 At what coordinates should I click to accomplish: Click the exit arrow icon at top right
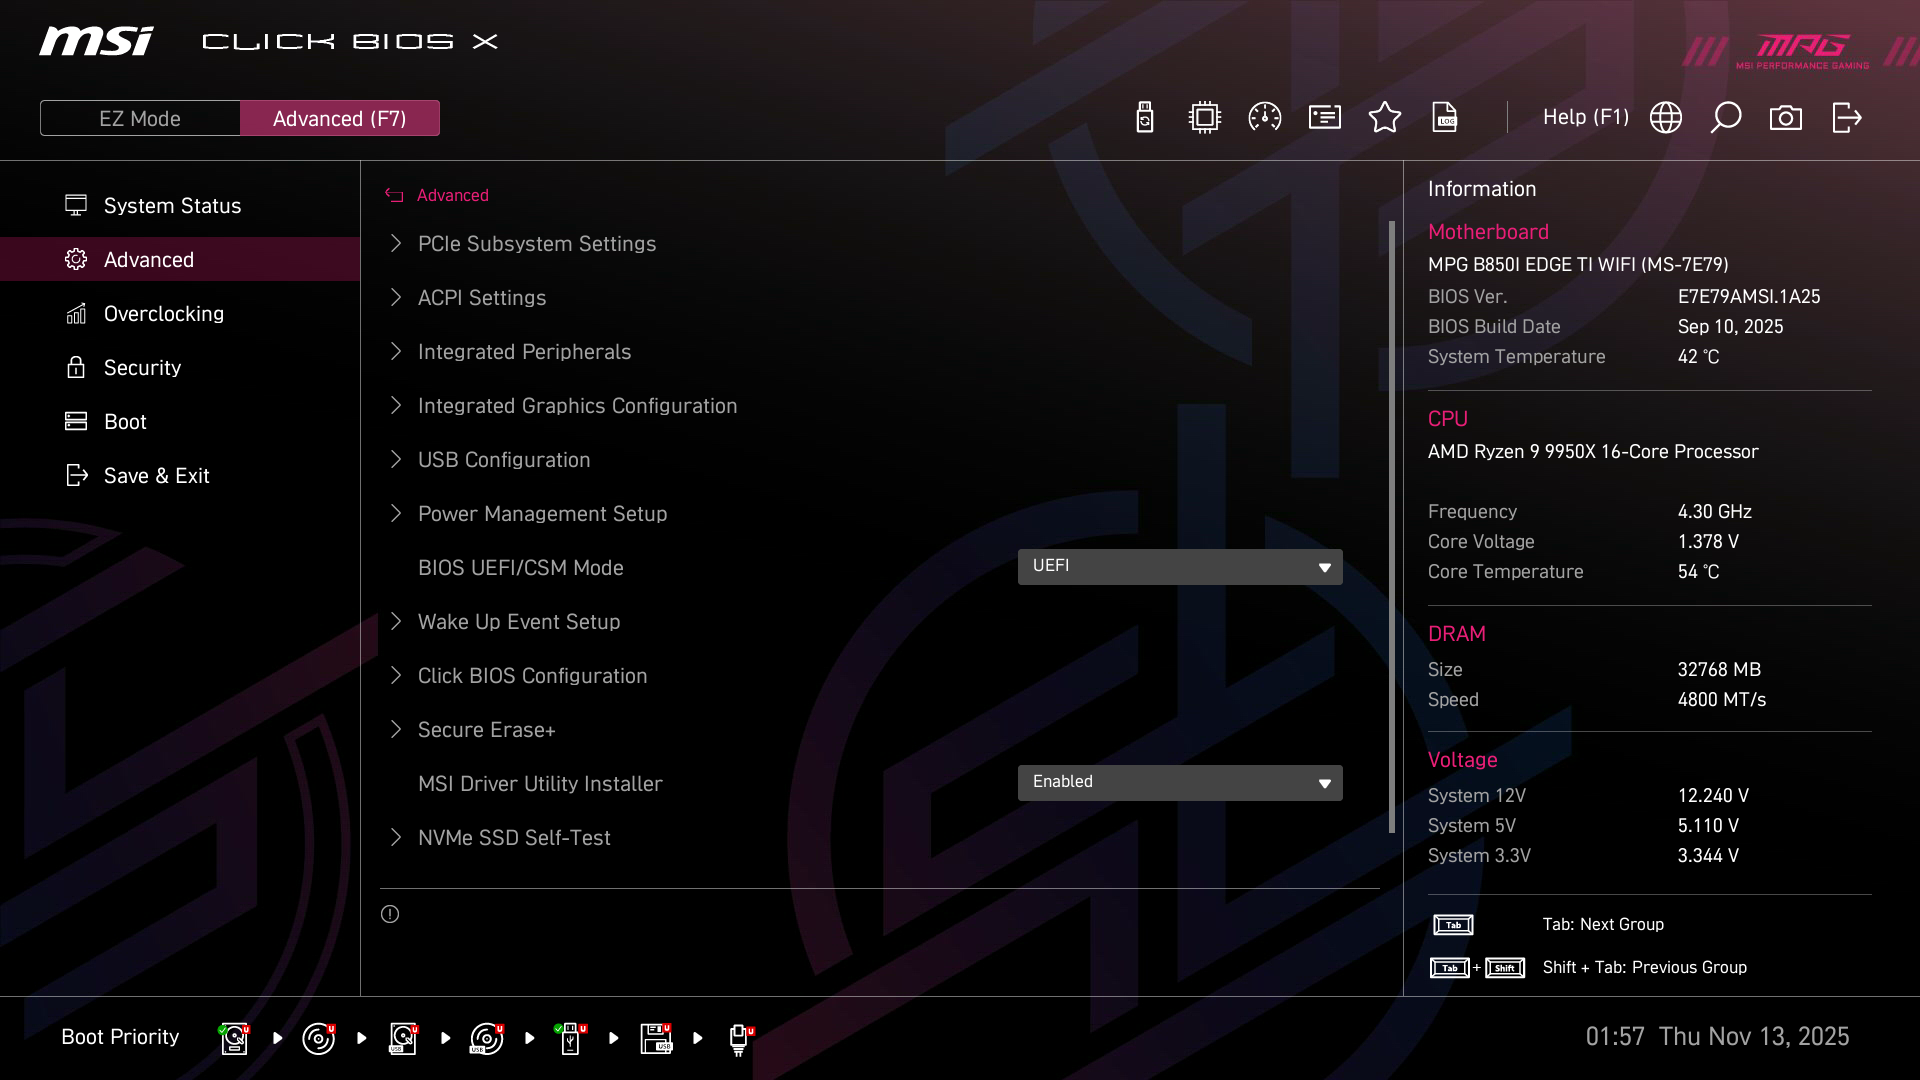[x=1846, y=118]
